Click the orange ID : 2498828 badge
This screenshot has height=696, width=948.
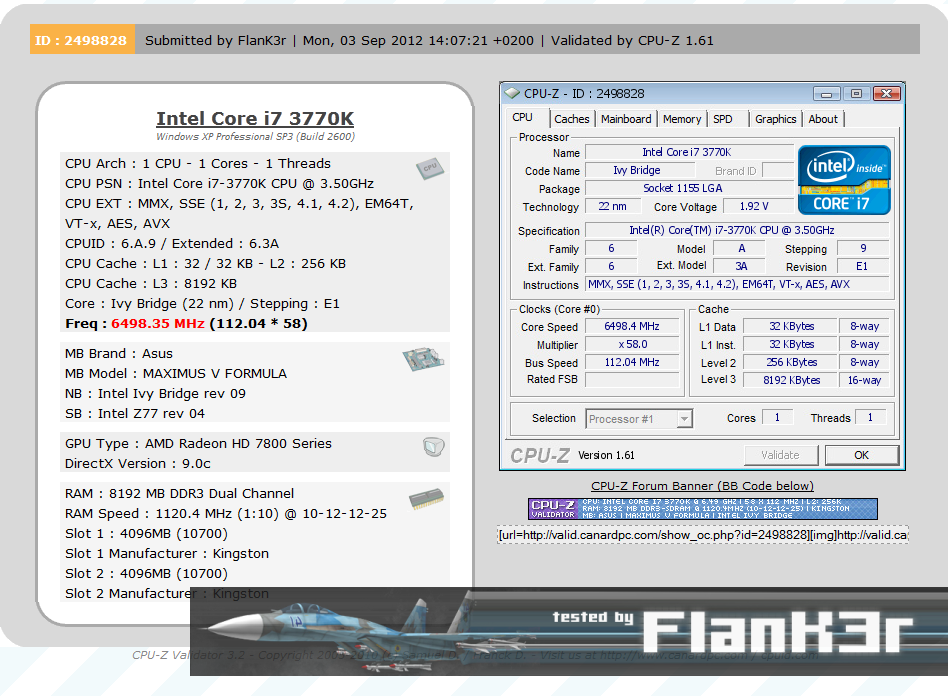pyautogui.click(x=82, y=40)
